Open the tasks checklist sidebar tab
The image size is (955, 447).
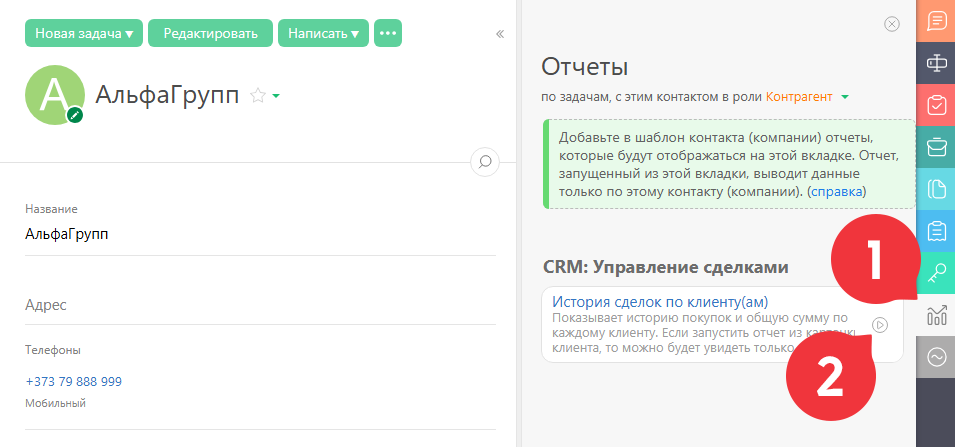point(936,104)
